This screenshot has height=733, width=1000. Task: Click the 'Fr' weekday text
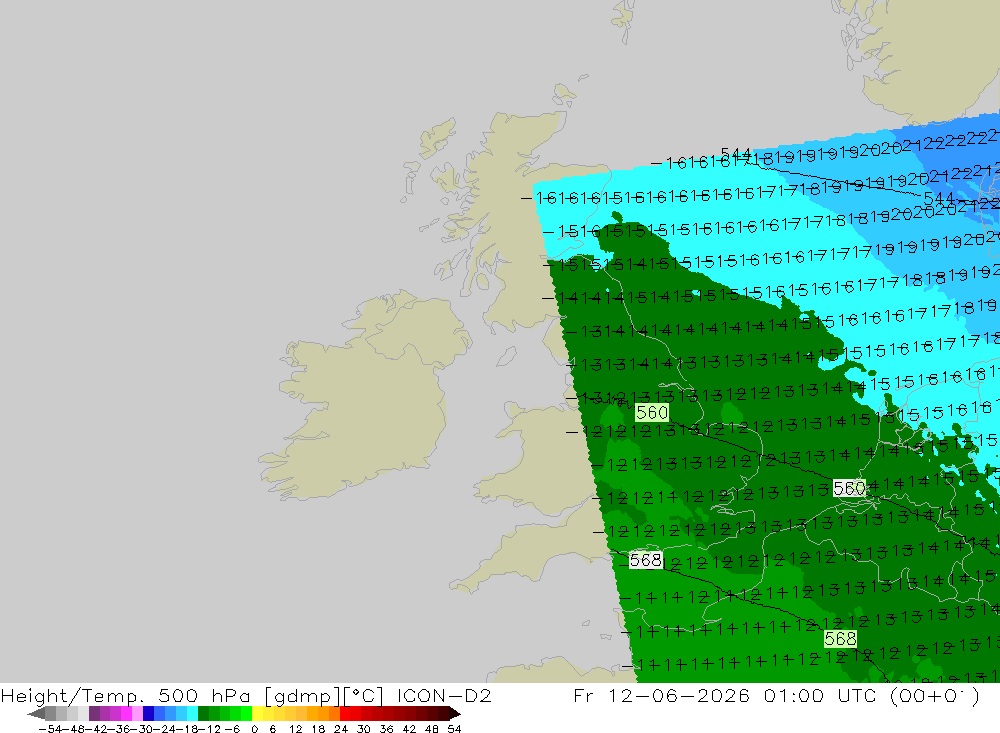pos(584,695)
